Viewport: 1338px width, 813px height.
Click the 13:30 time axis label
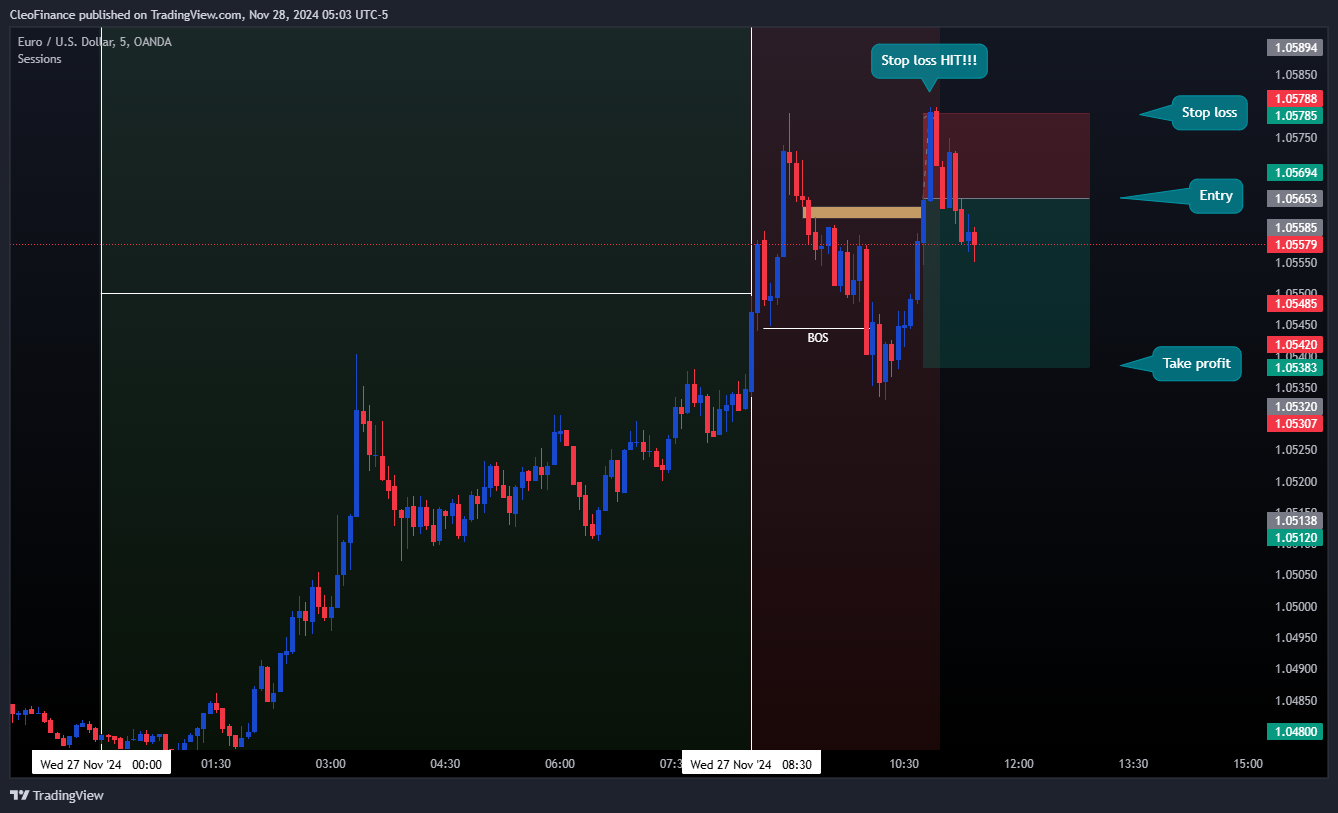pos(1133,764)
